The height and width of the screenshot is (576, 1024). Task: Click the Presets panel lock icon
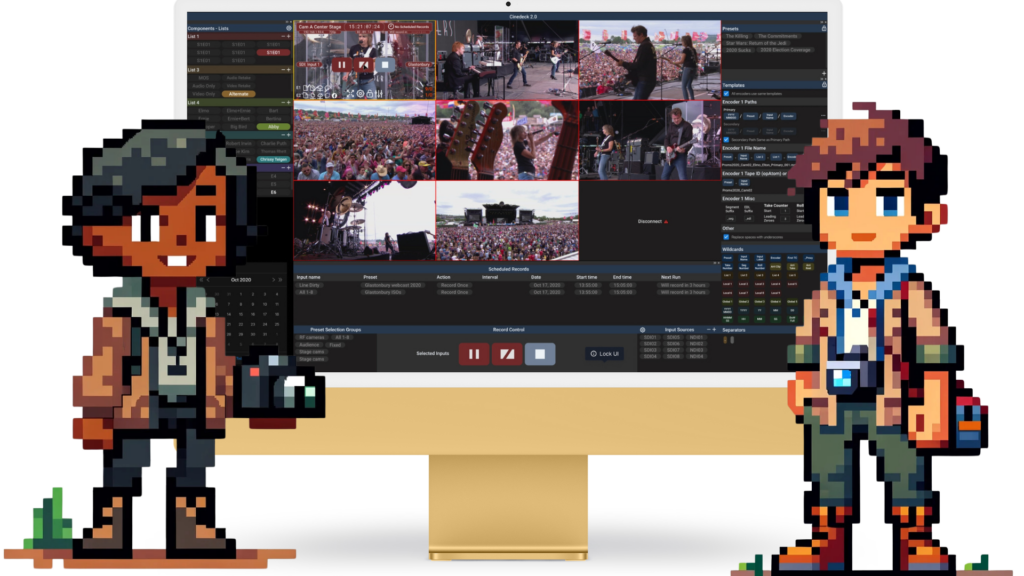[824, 28]
